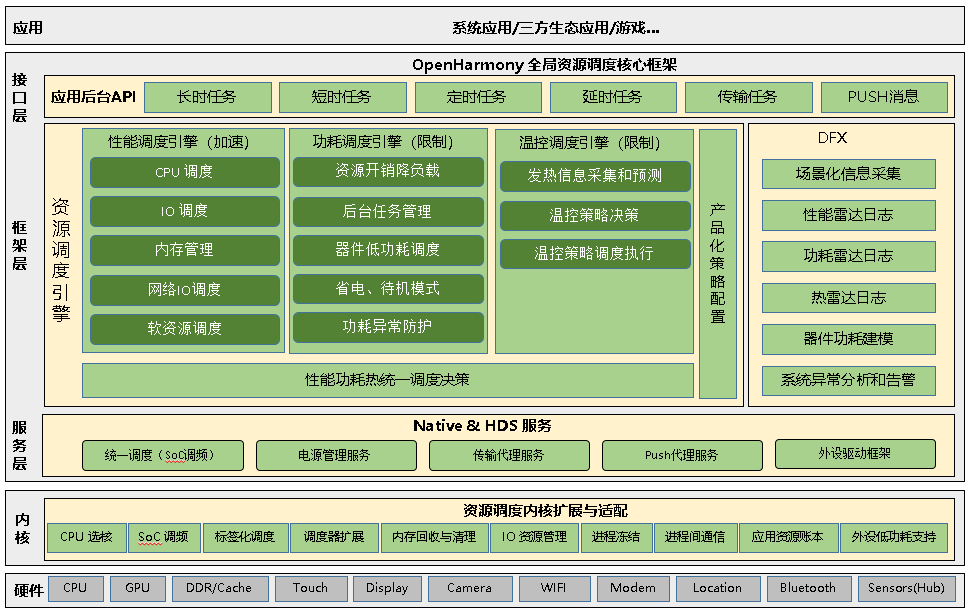
Task: Click the 内存管理 block
Action: point(184,250)
